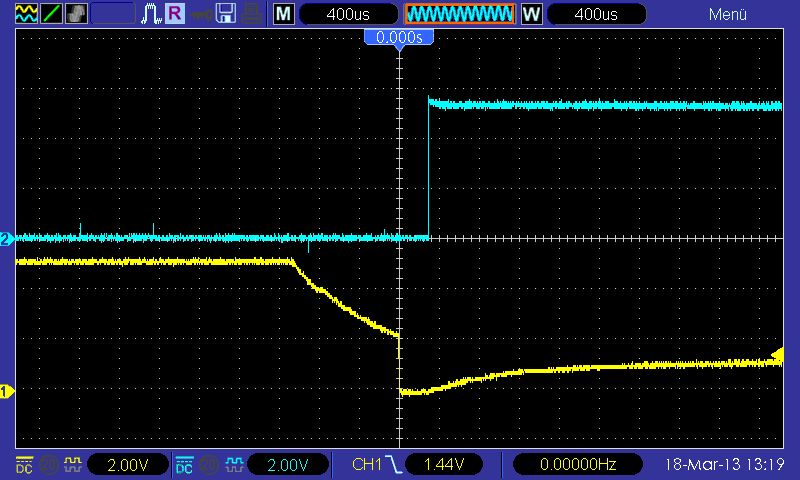
Task: Open the Menü menu
Action: point(728,14)
